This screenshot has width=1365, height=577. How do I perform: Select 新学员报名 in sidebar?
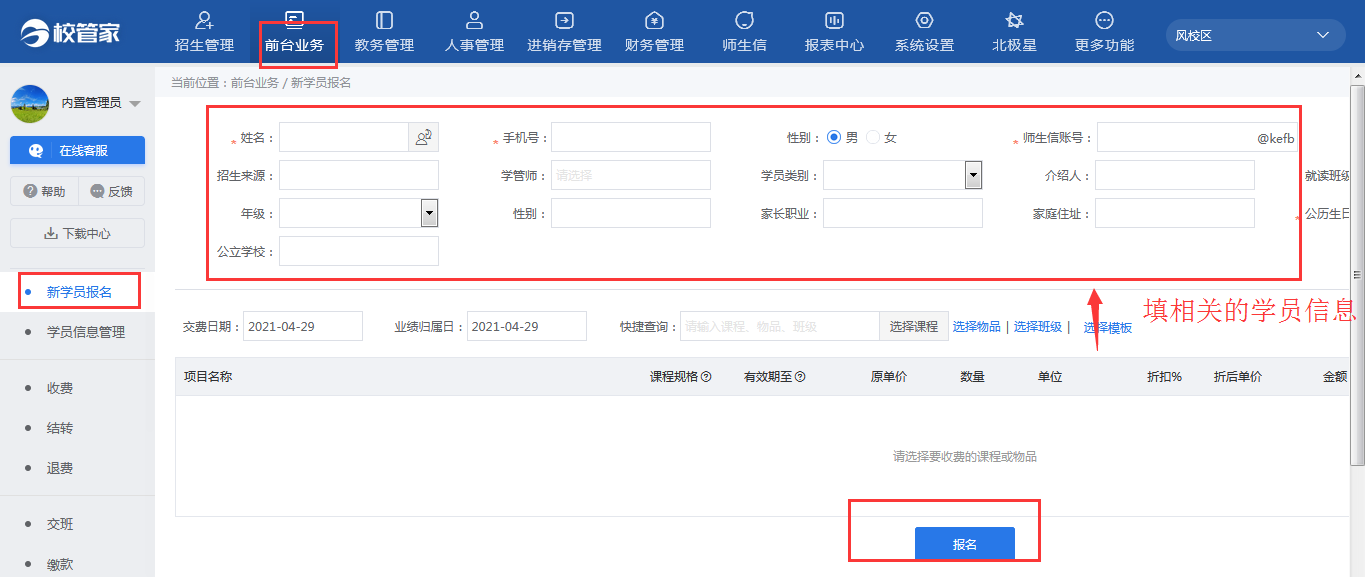coord(79,292)
